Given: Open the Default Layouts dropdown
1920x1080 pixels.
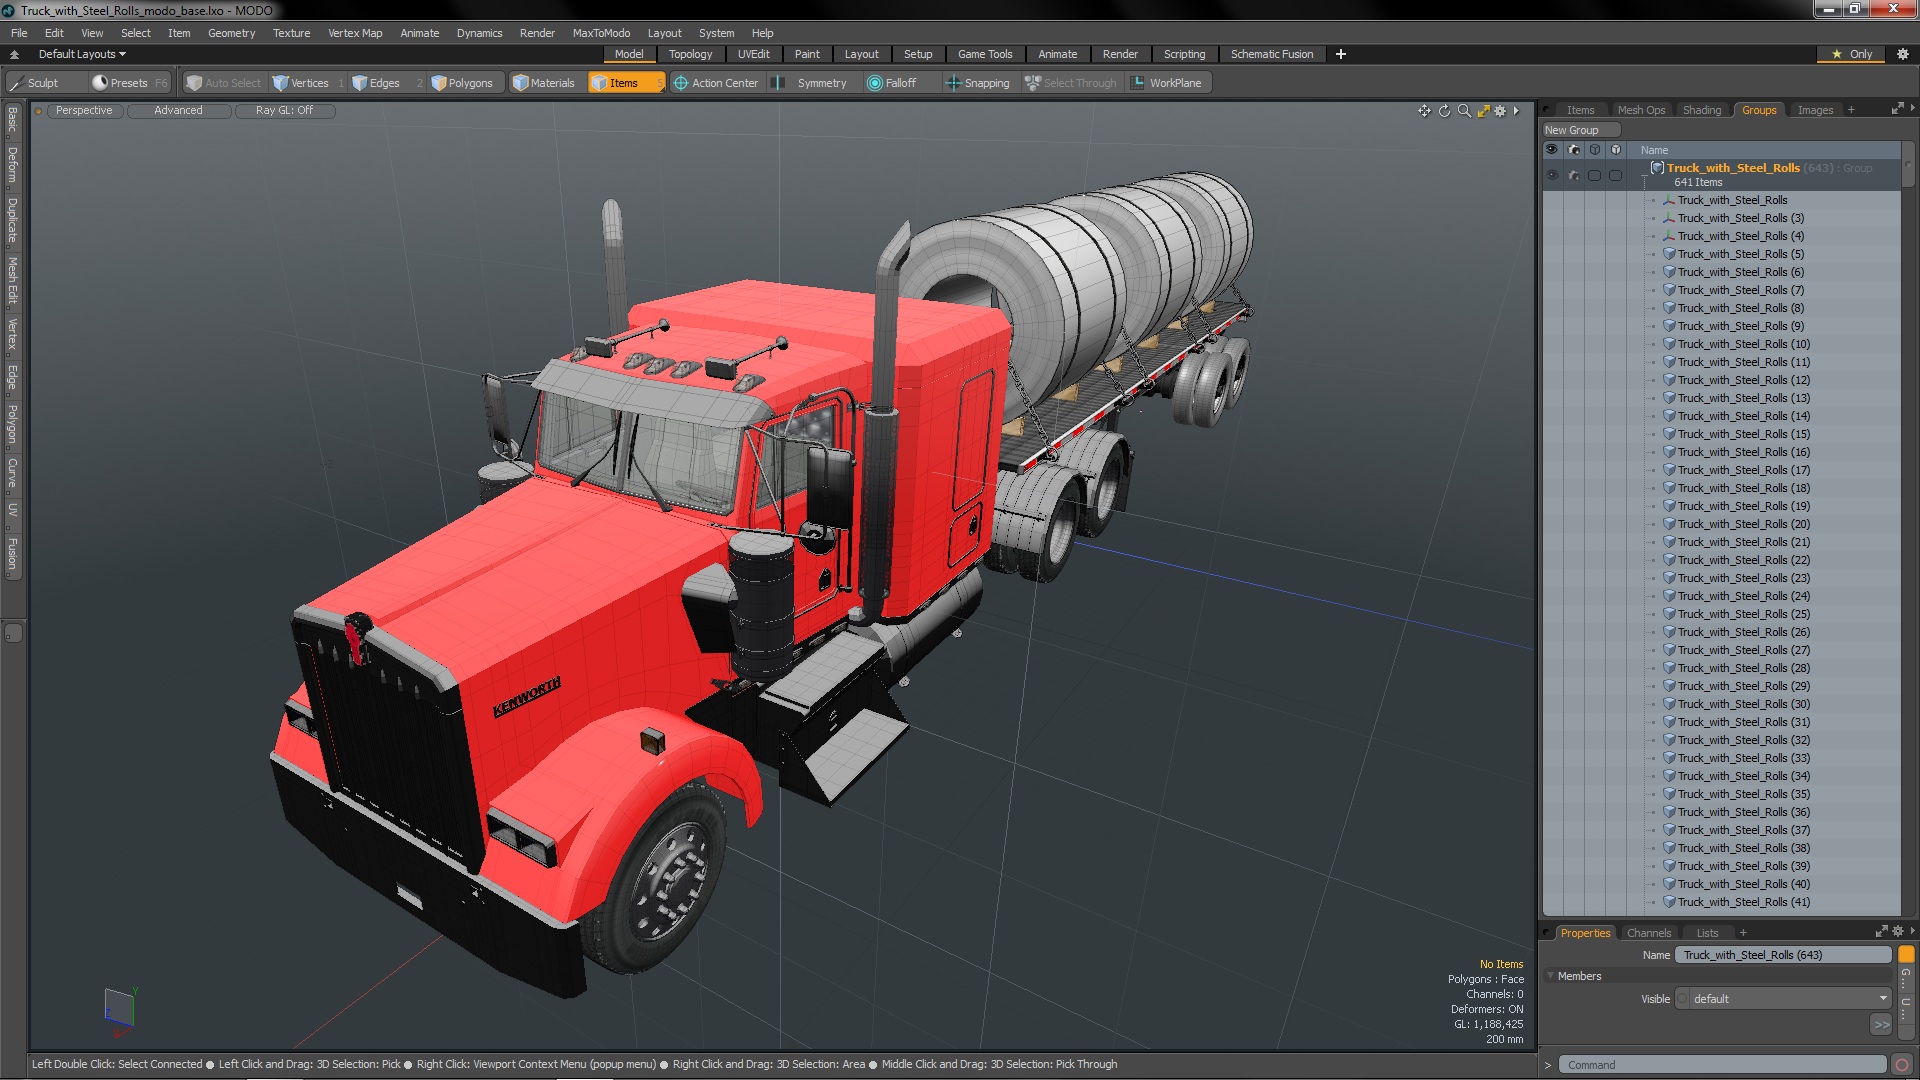Looking at the screenshot, I should coord(82,54).
